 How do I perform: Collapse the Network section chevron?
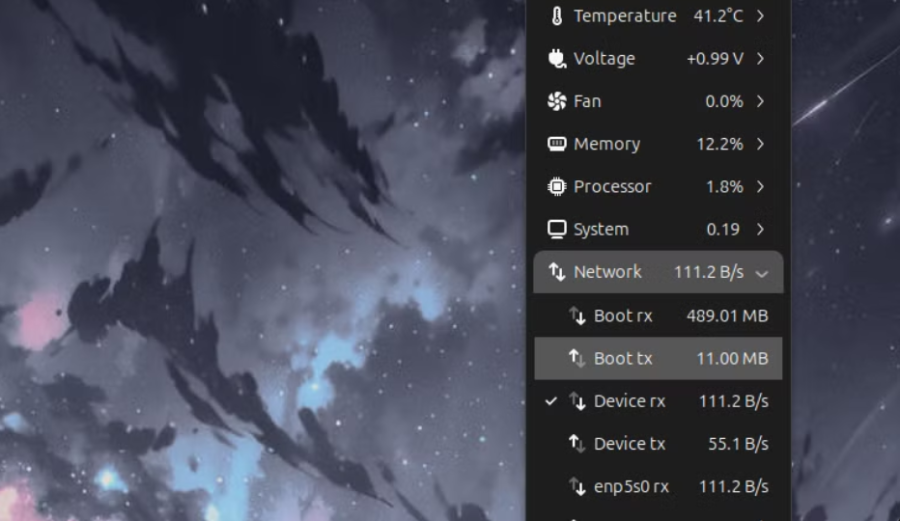click(762, 272)
